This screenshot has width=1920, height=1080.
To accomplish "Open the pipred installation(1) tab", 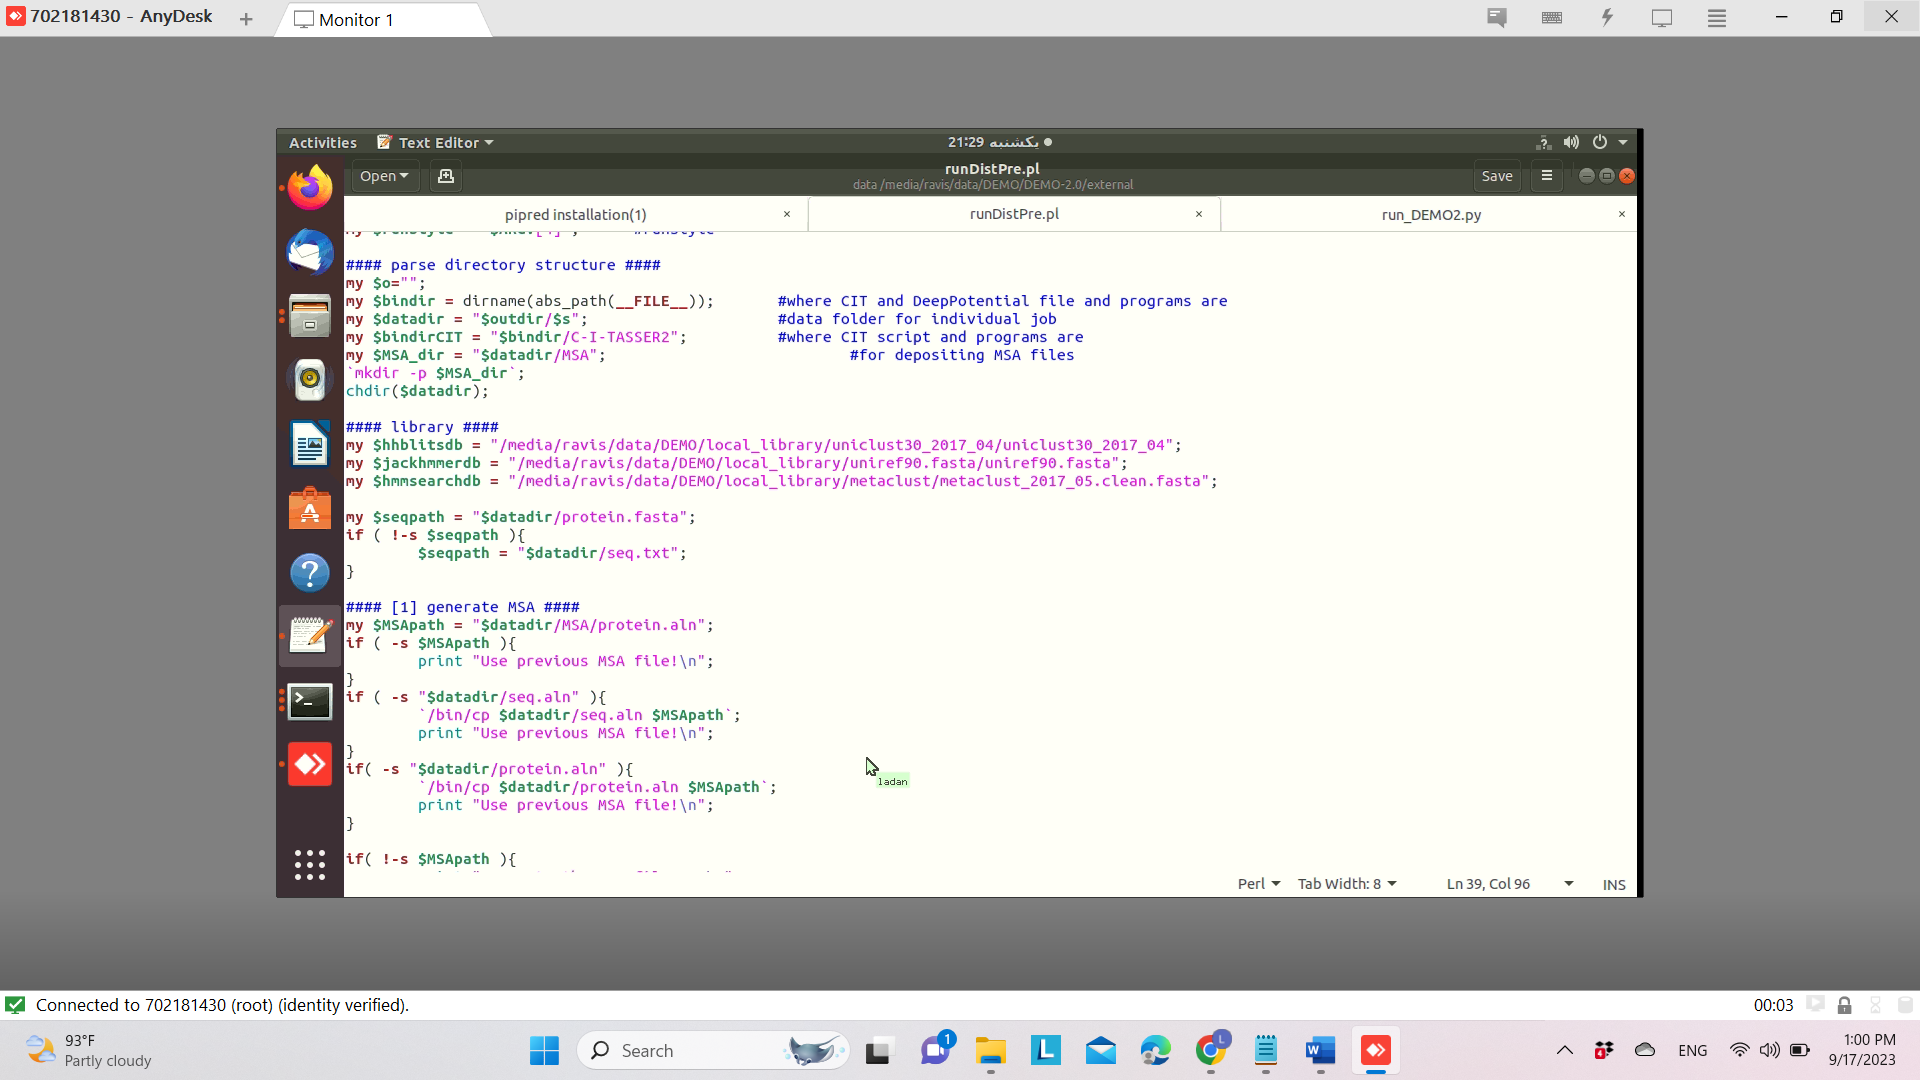I will (x=575, y=214).
